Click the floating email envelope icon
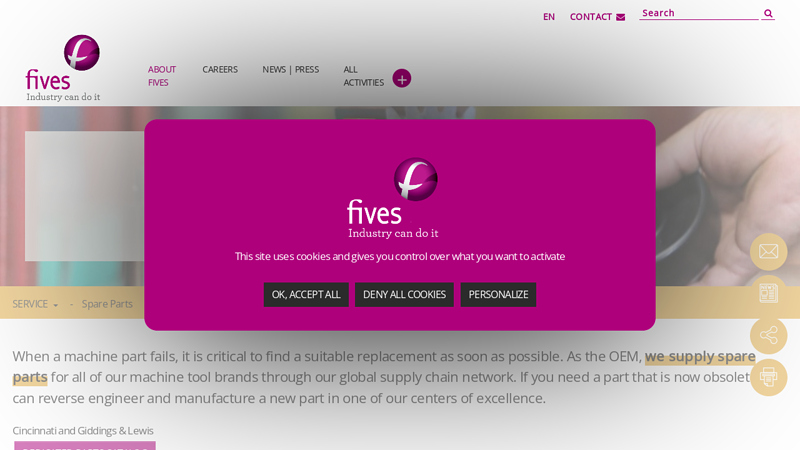800x450 pixels. (768, 252)
